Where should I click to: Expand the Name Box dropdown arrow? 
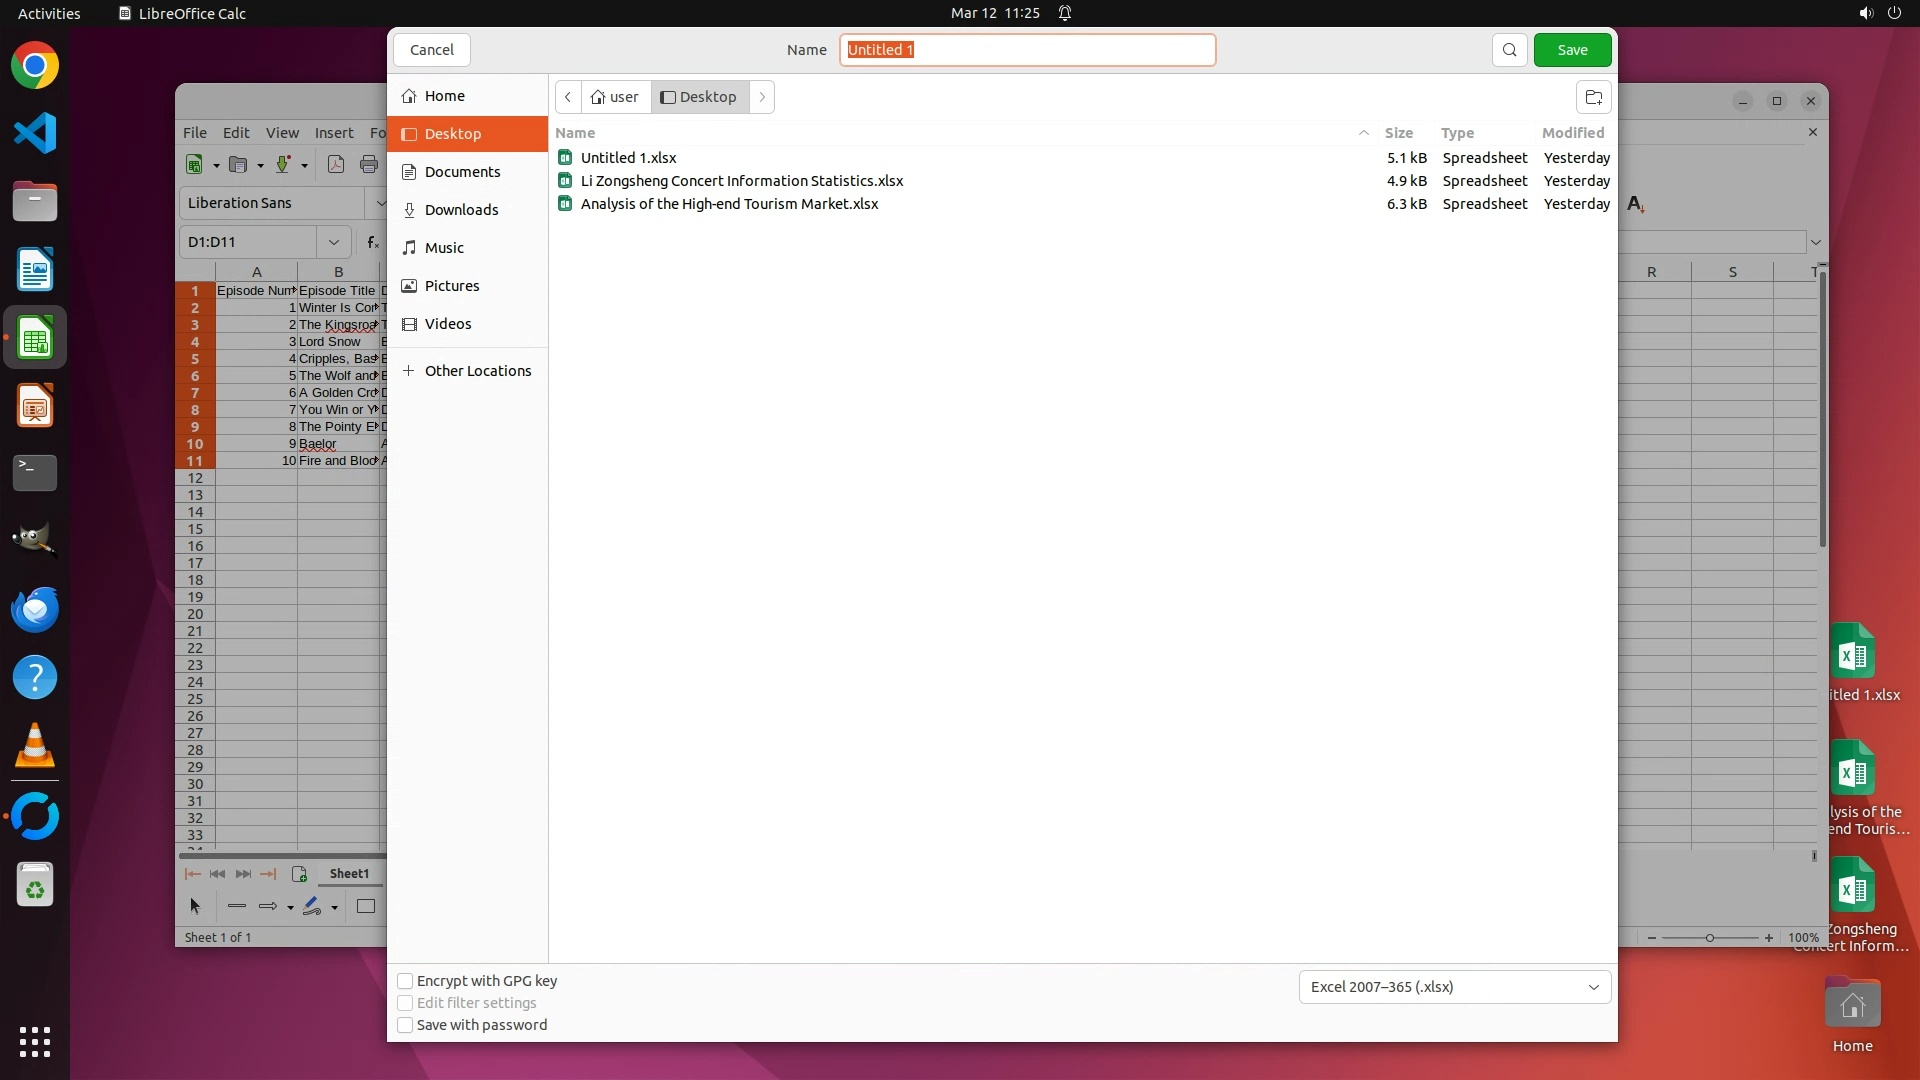point(333,242)
